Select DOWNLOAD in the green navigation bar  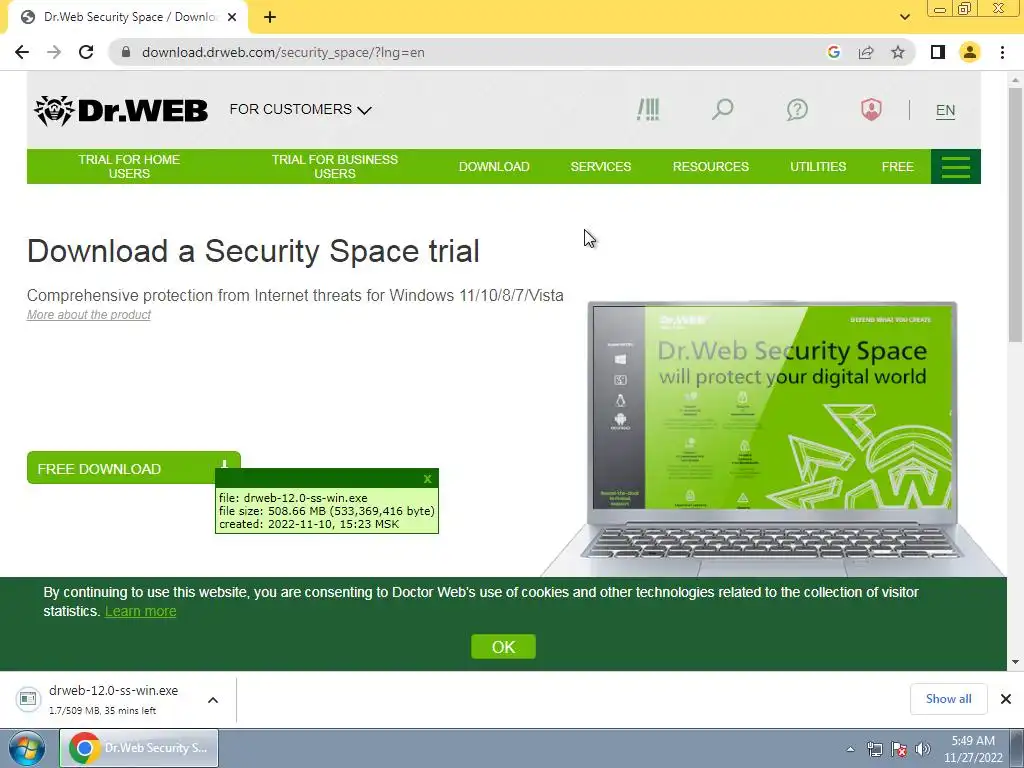click(494, 167)
